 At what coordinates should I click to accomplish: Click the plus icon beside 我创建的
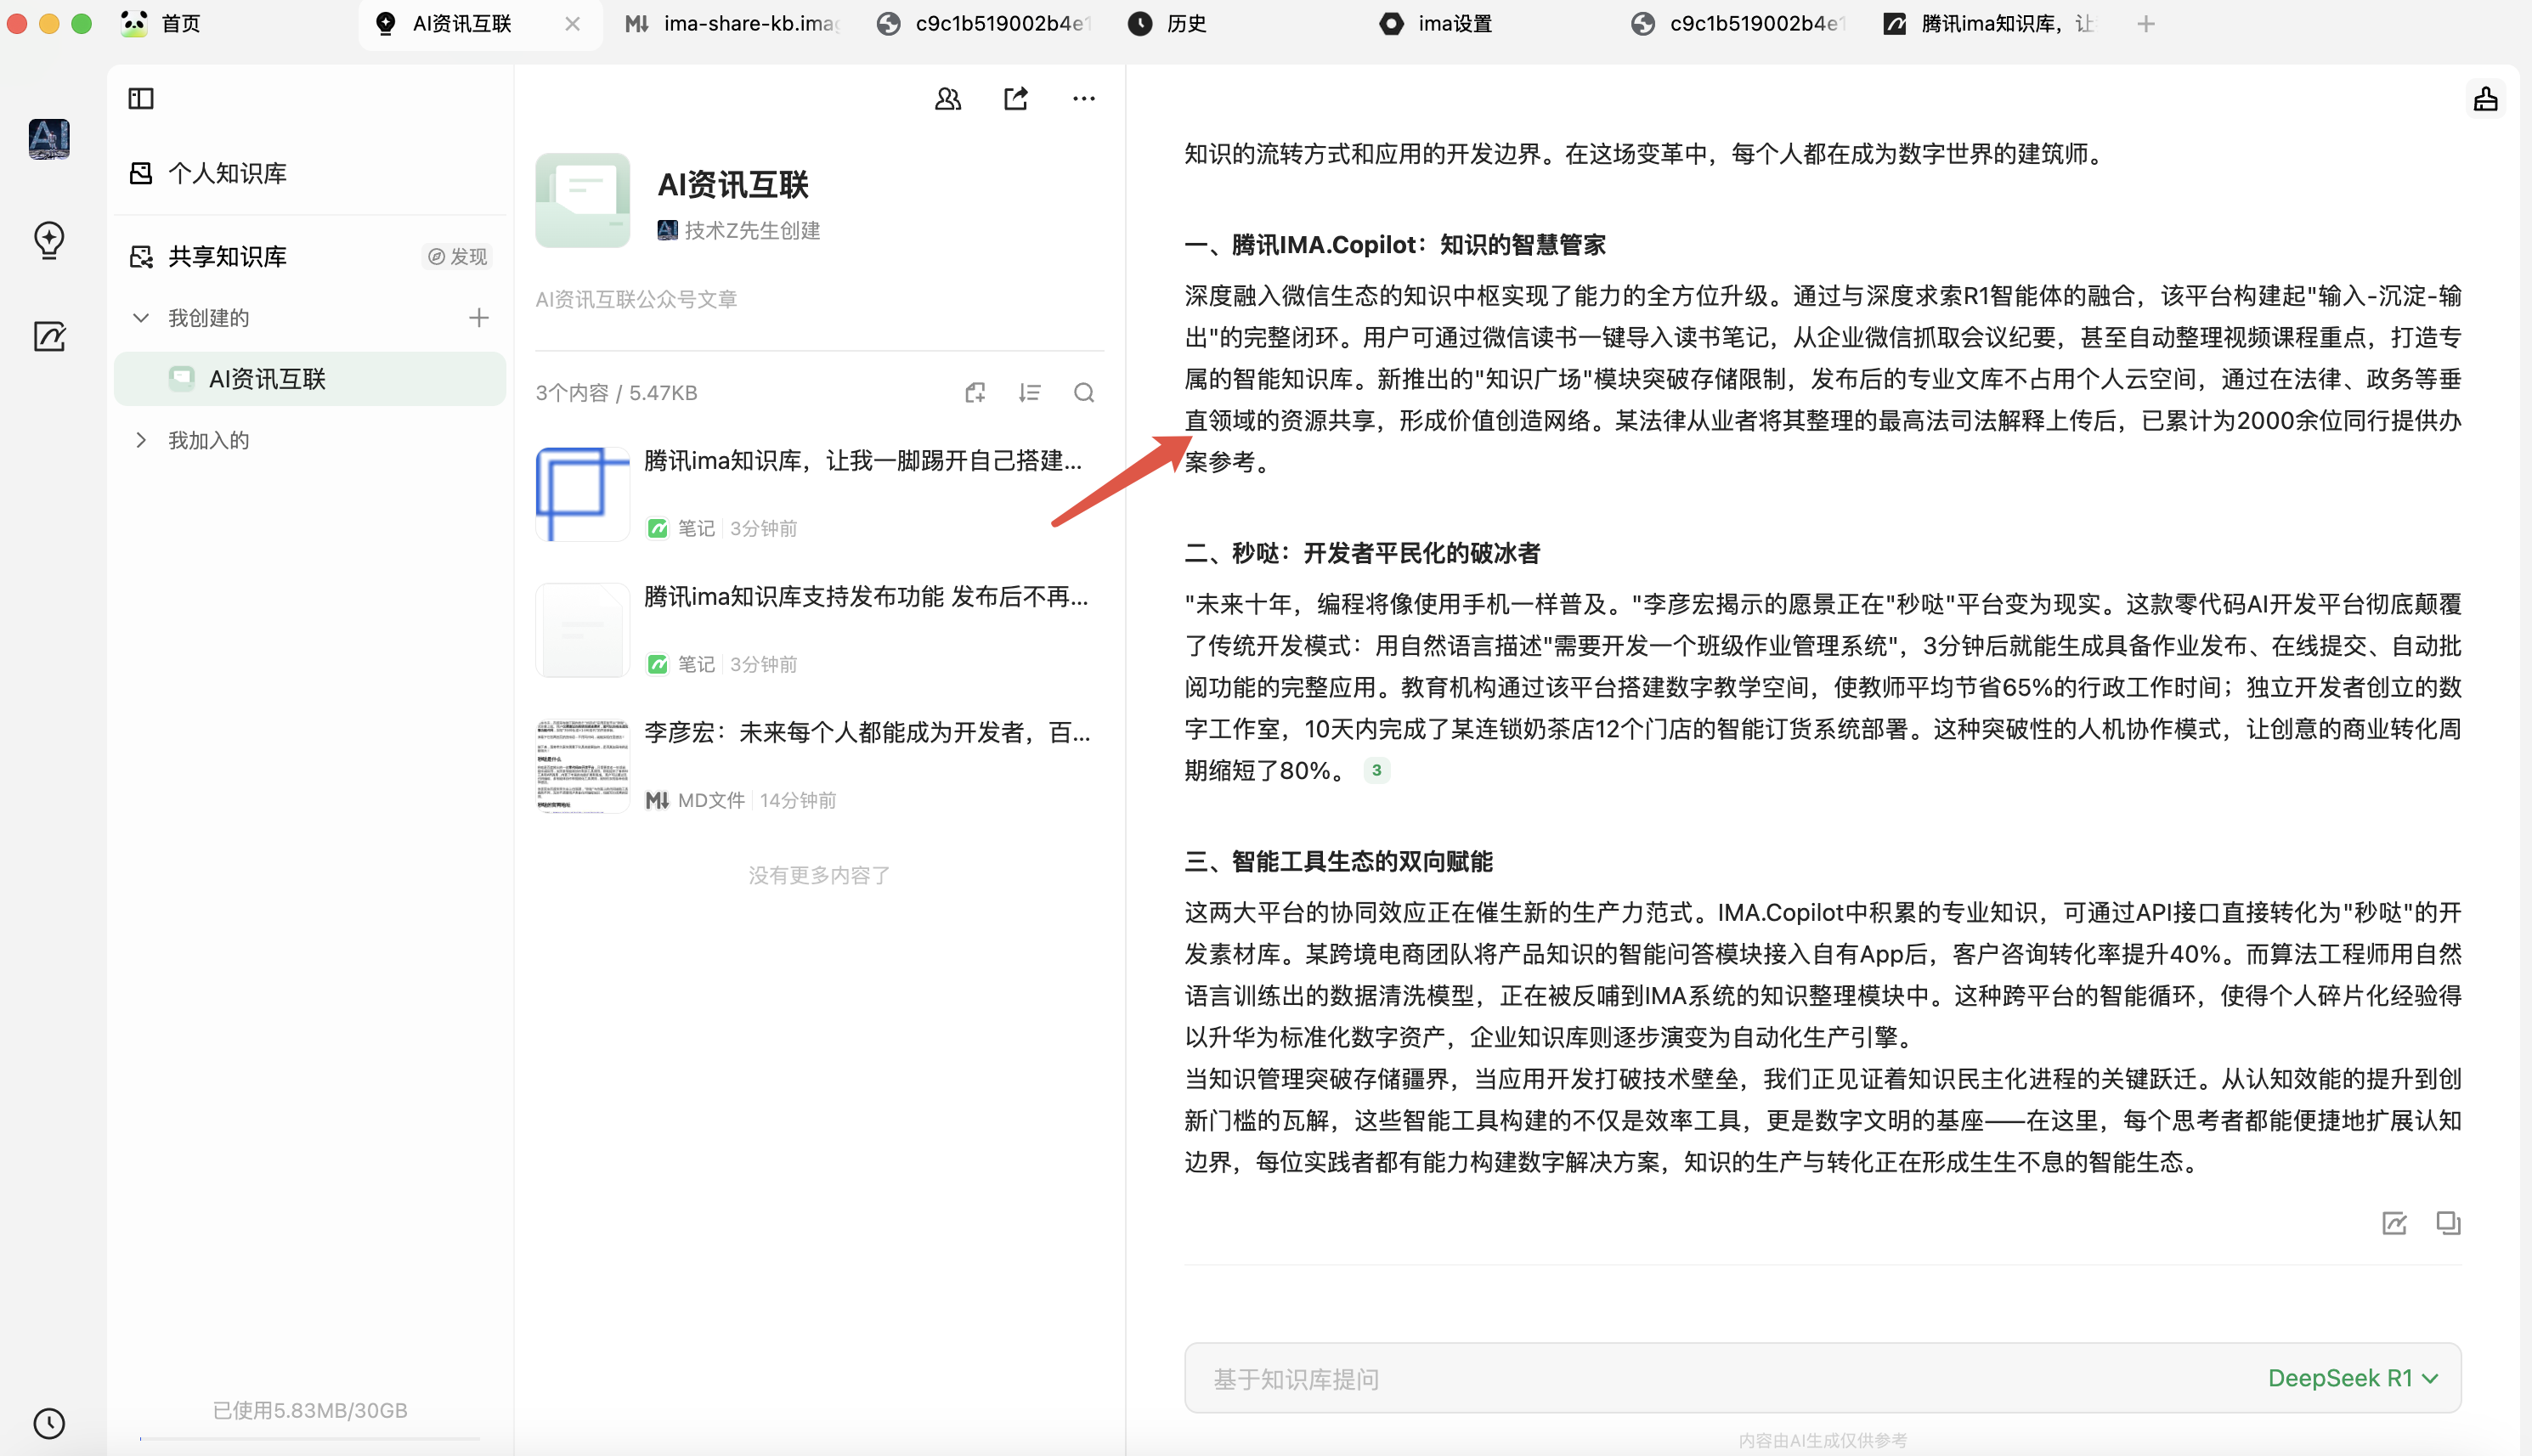(x=479, y=318)
